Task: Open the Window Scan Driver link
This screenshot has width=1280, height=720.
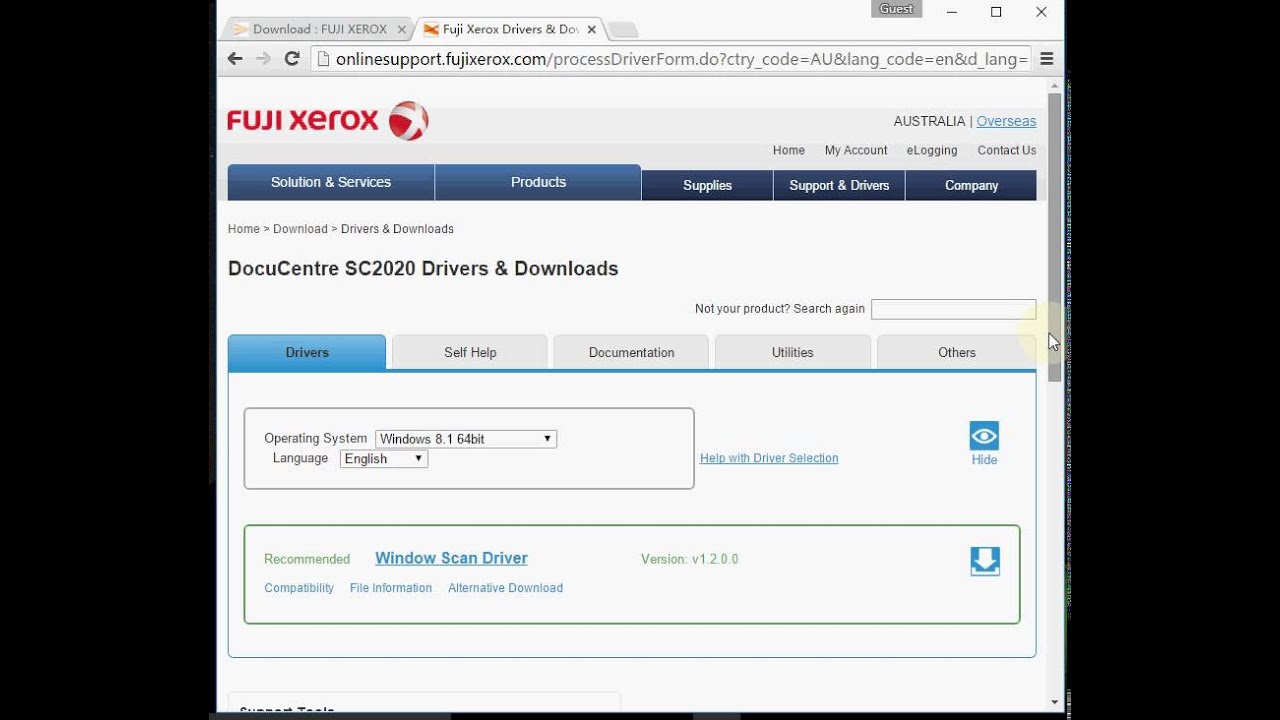Action: tap(451, 558)
